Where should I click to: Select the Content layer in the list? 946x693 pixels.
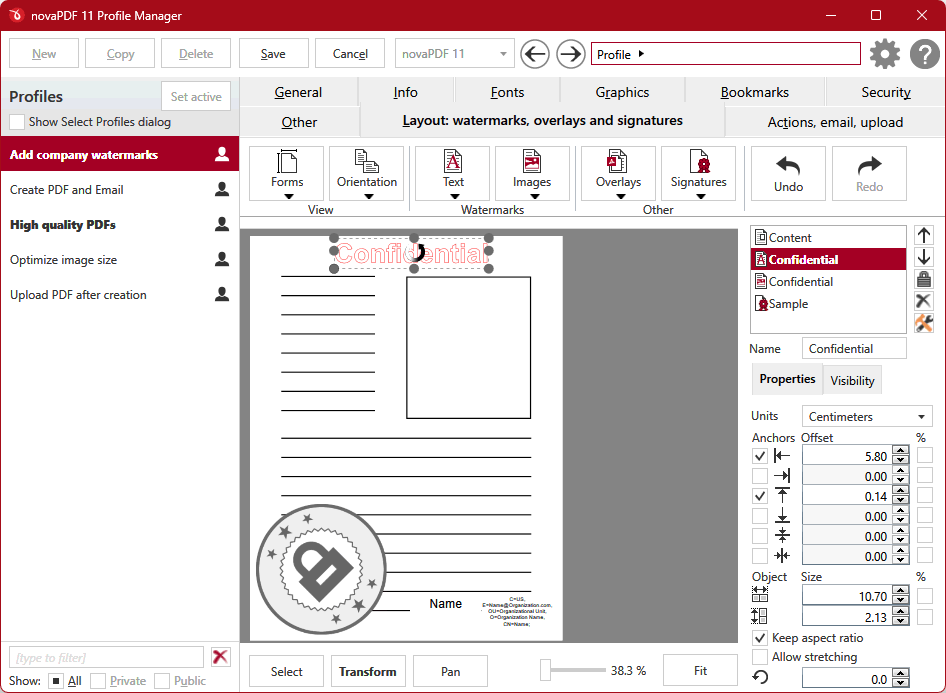click(828, 238)
